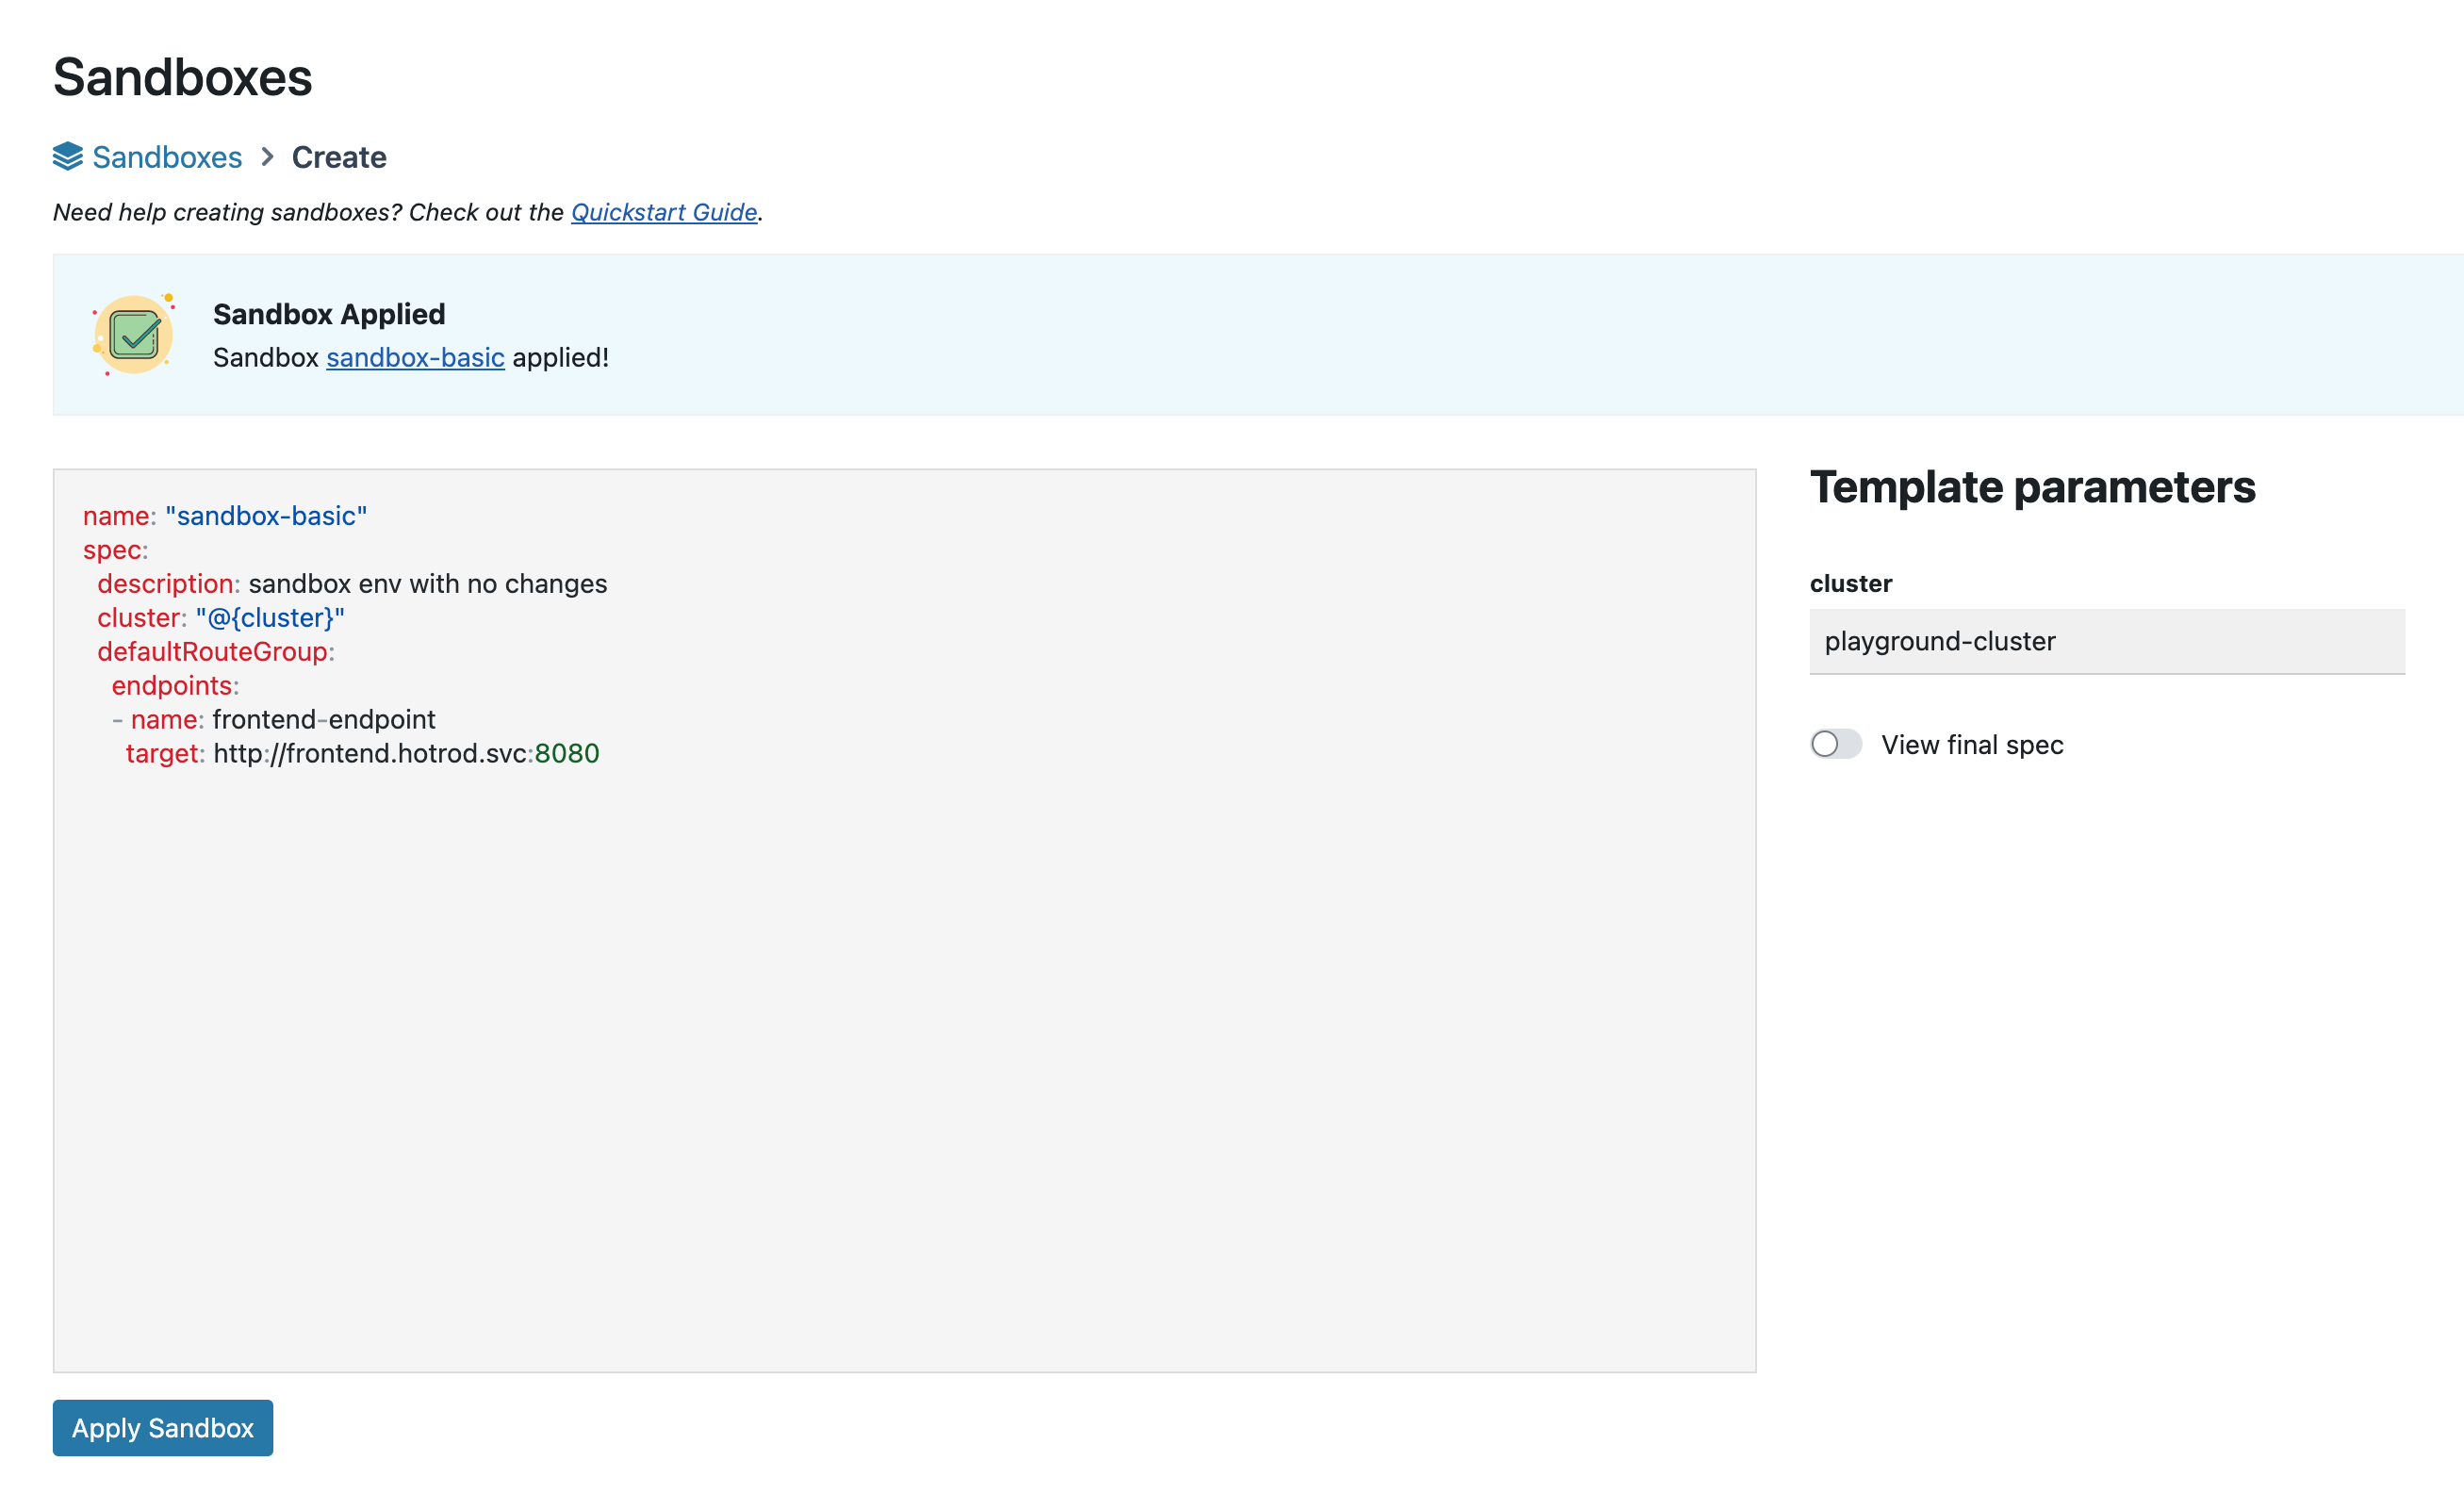Open the Quickstart Guide link
The width and height of the screenshot is (2464, 1510).
tap(664, 212)
